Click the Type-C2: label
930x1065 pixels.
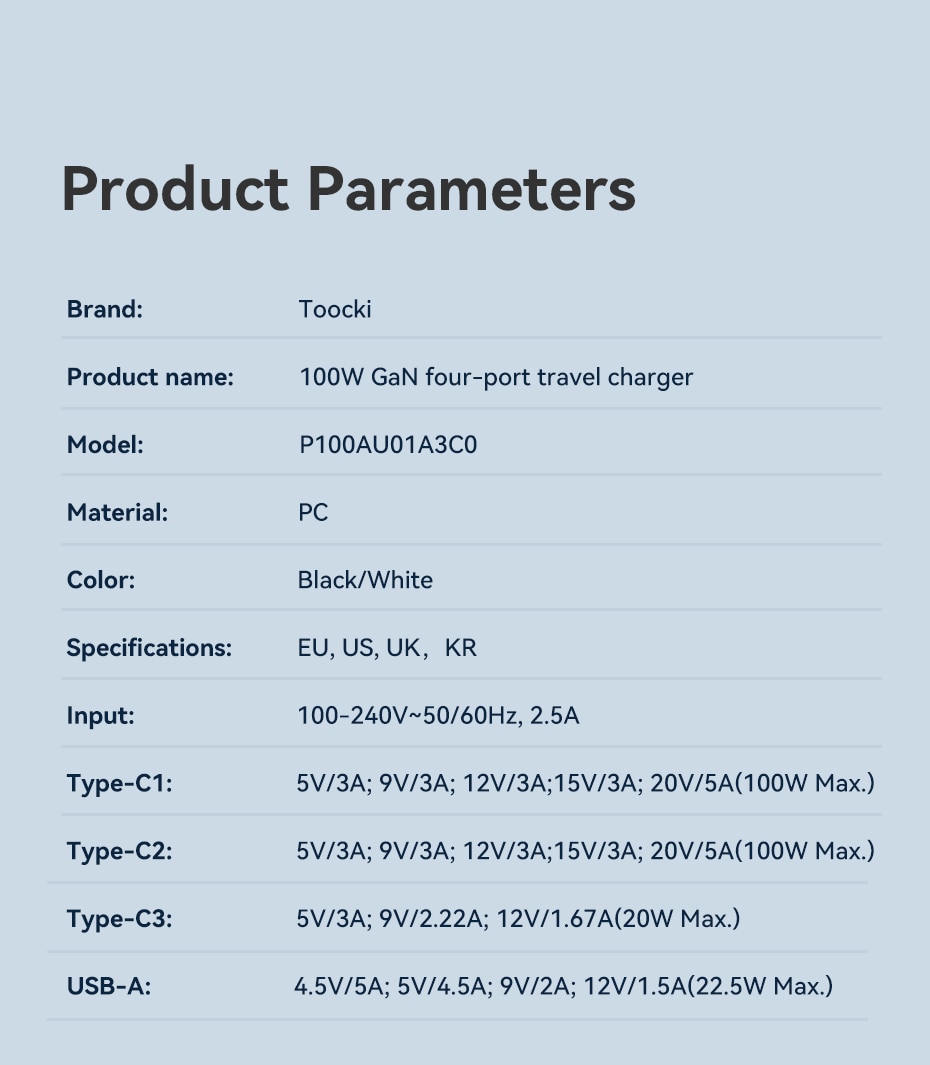tap(119, 852)
